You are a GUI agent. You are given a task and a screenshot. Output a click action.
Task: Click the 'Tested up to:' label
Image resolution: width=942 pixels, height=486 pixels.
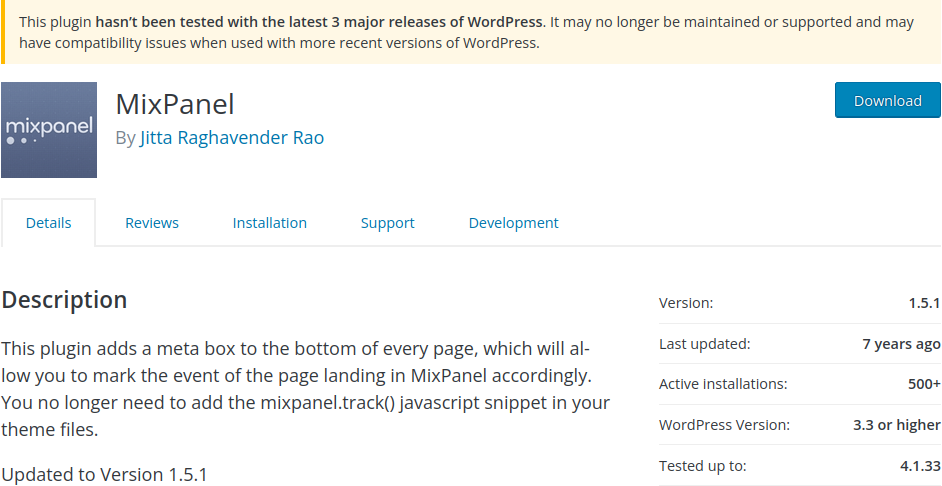tap(702, 466)
